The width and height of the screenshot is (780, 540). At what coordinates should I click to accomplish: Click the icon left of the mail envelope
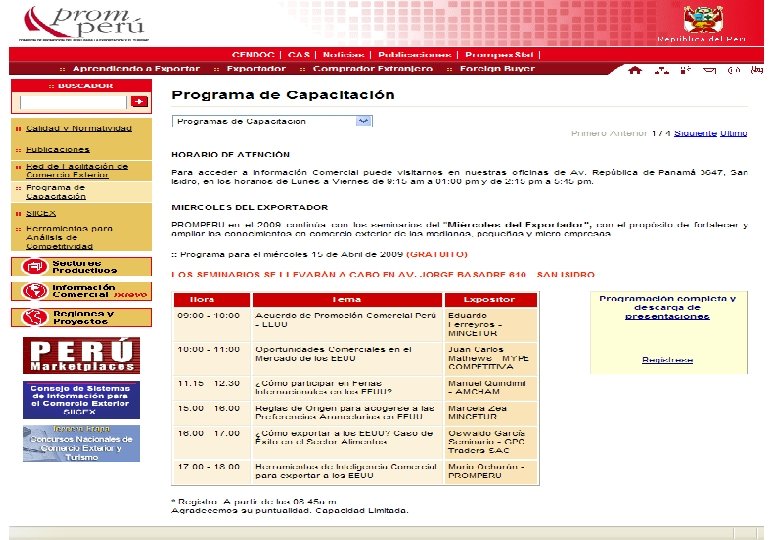click(685, 70)
